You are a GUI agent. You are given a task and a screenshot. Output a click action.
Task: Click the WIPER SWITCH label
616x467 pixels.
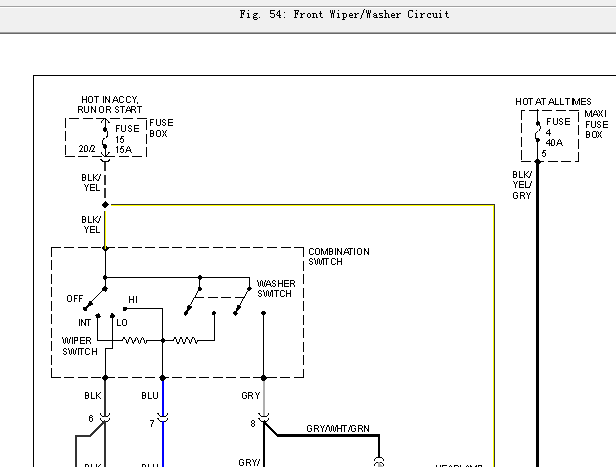pos(79,346)
